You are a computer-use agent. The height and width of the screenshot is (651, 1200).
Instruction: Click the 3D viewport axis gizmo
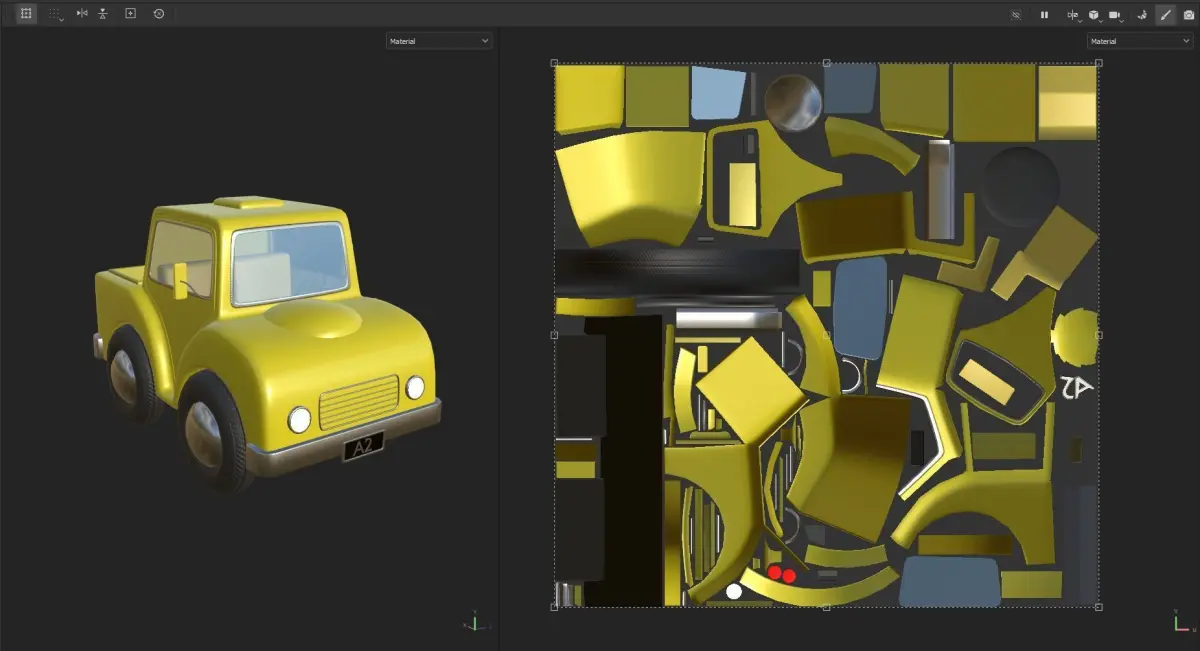coord(475,621)
